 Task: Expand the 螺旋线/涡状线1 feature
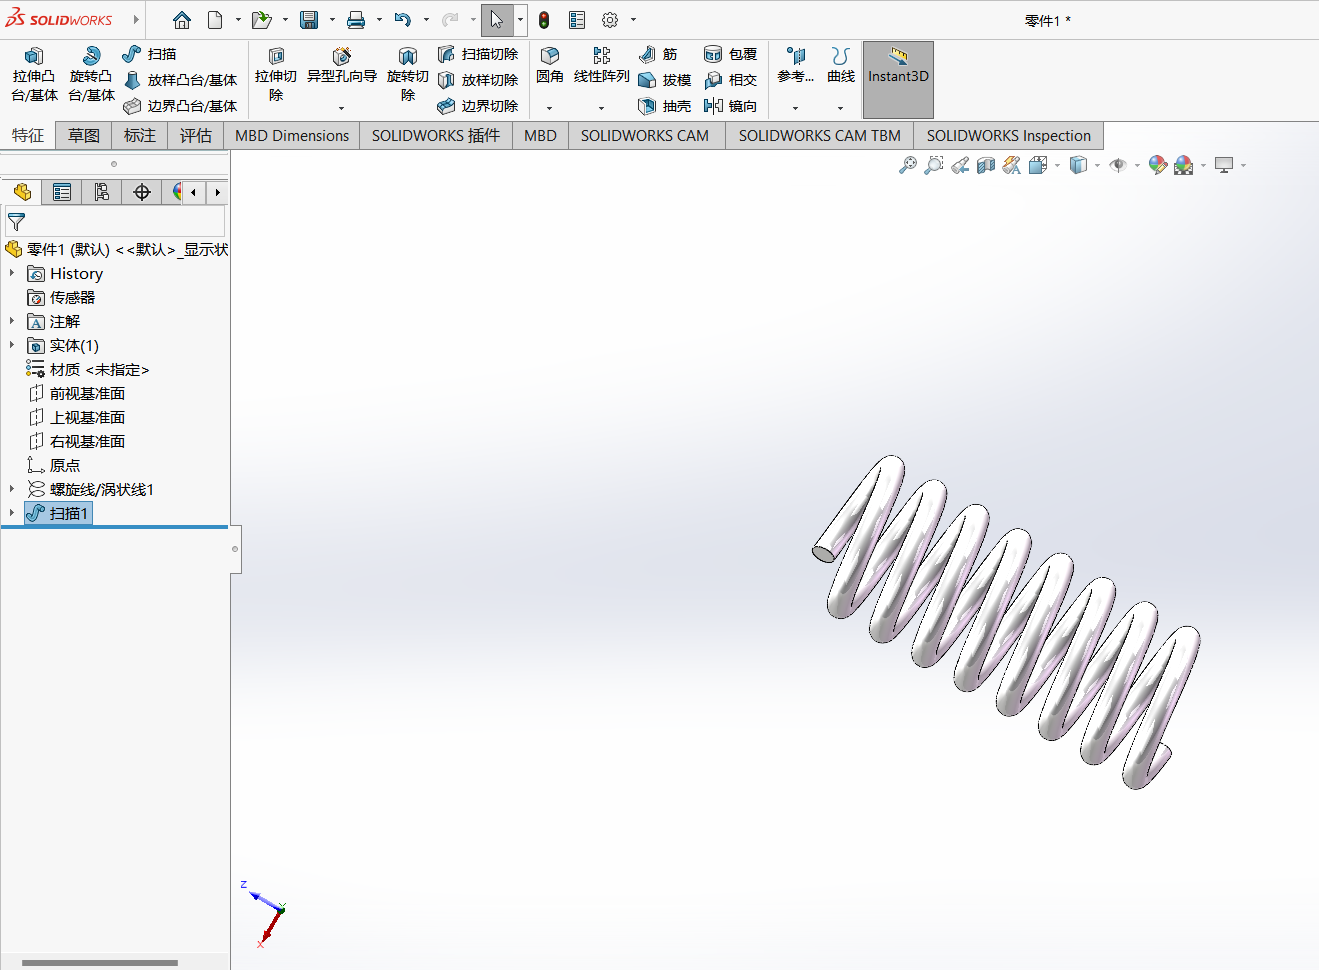12,489
